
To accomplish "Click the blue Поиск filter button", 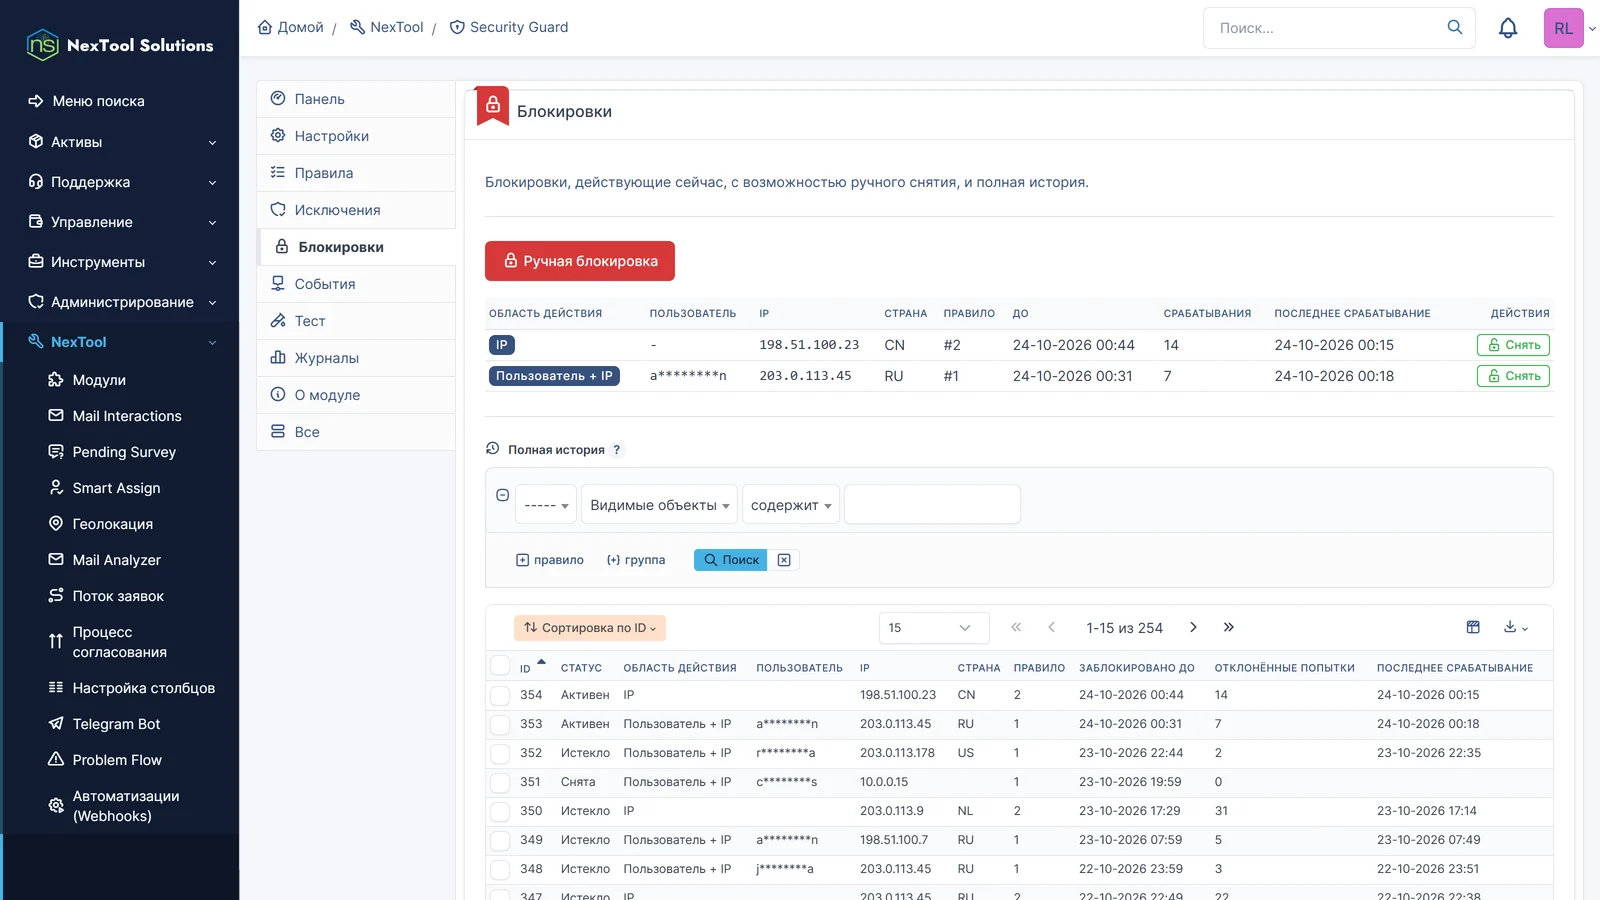I will [x=730, y=560].
